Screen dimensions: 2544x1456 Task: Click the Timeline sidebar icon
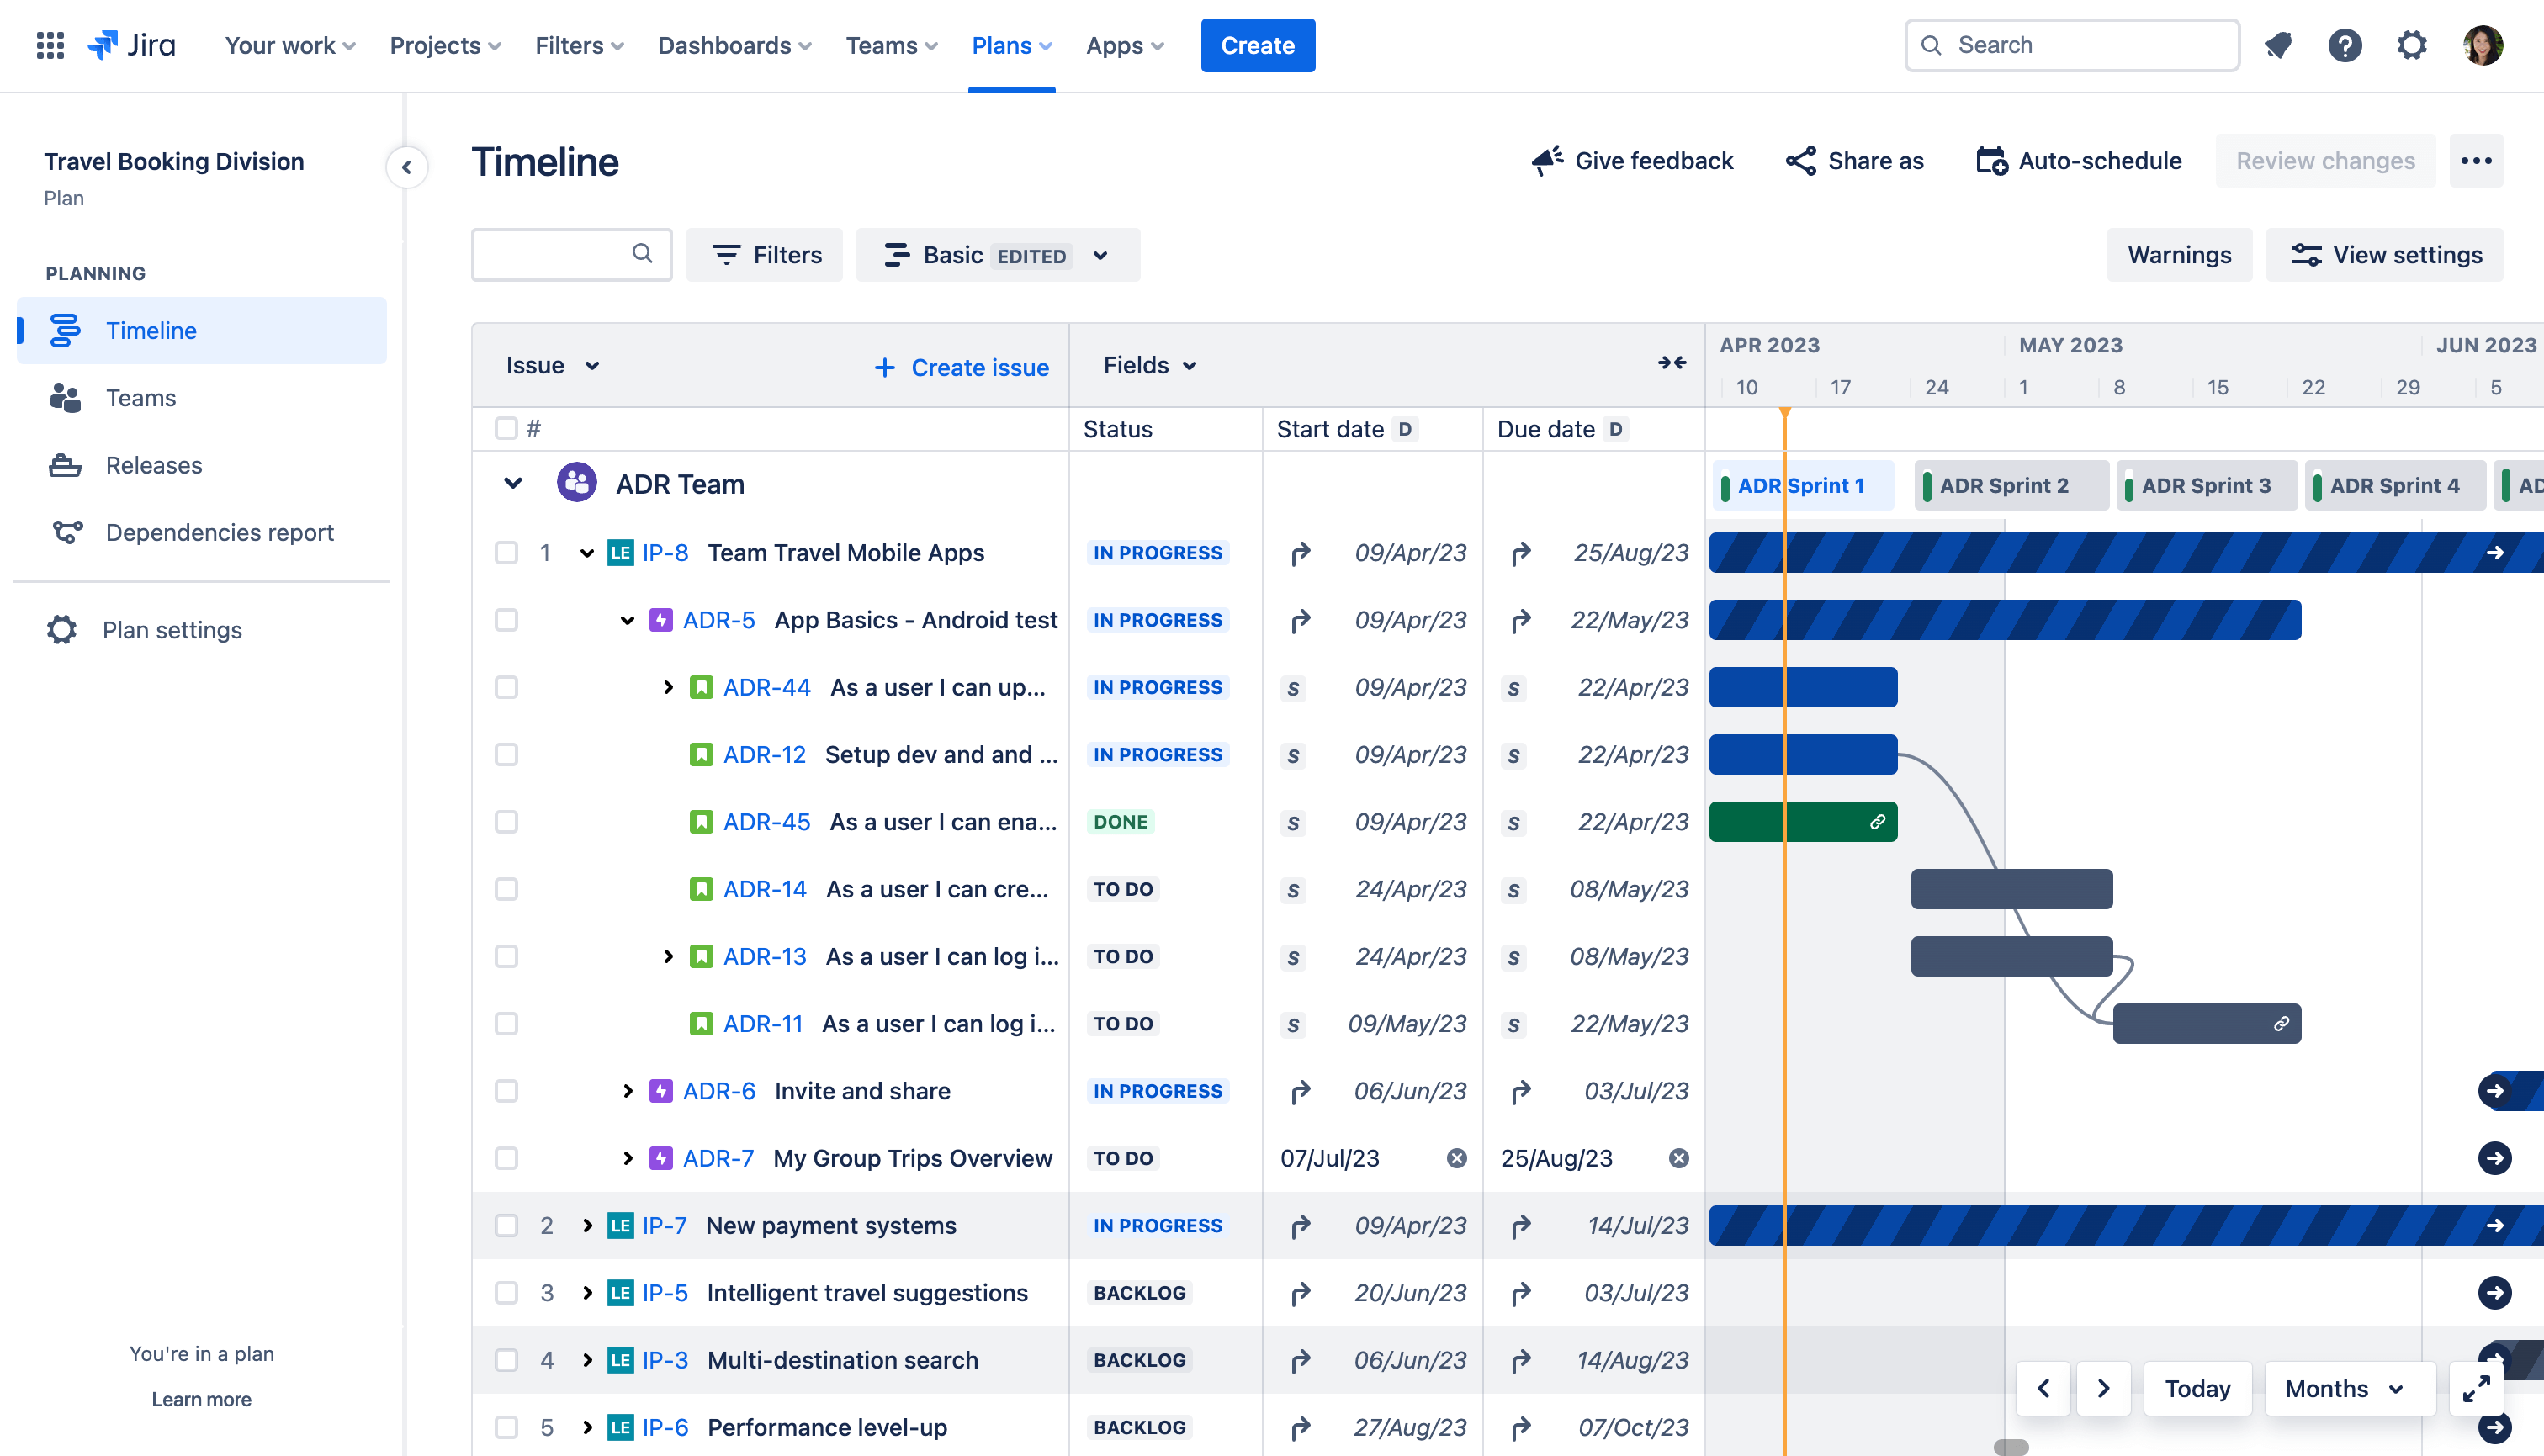(65, 329)
